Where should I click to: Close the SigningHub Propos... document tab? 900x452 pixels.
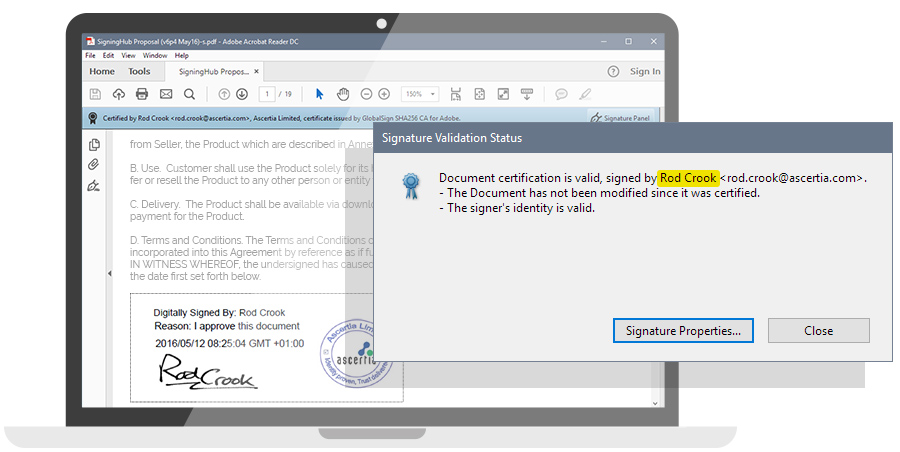(257, 72)
